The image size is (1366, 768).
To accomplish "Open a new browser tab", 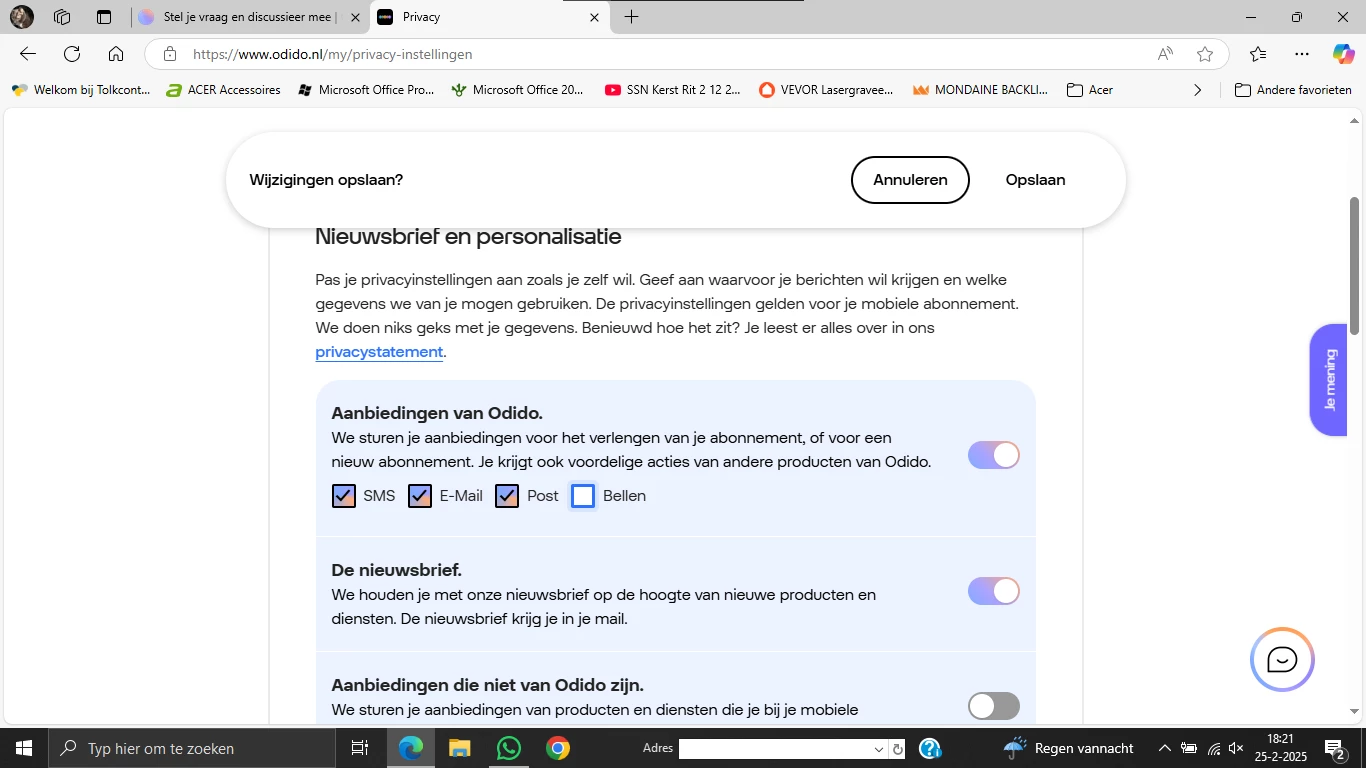I will tap(631, 17).
